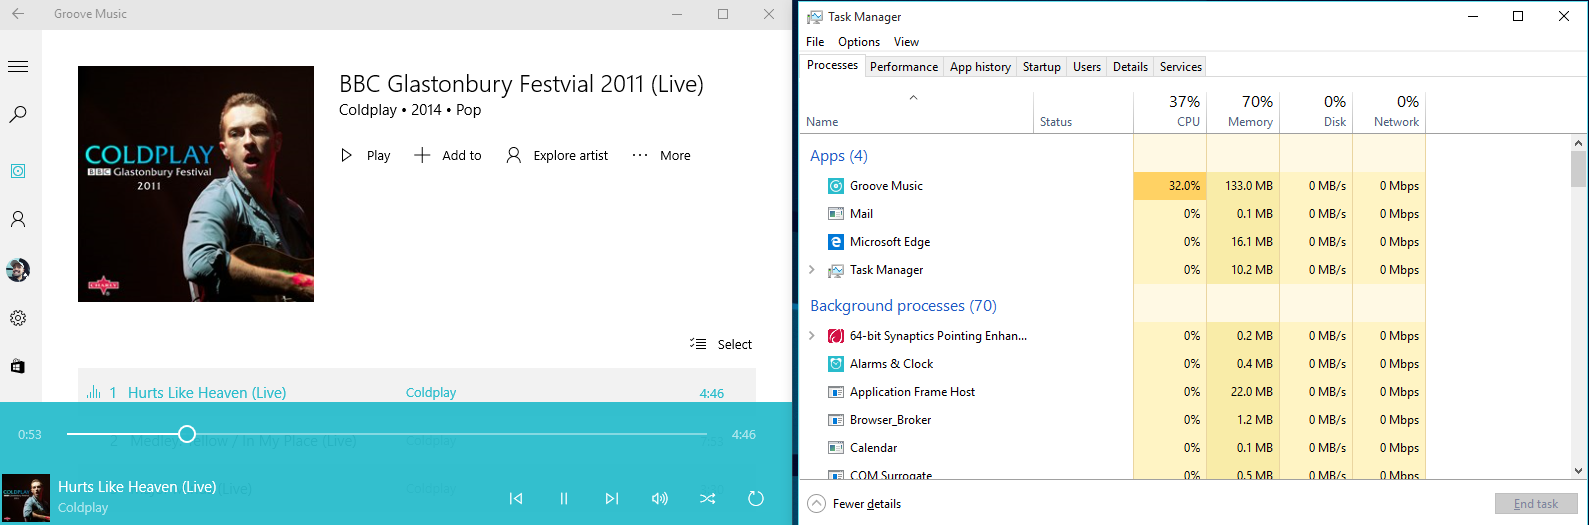Click the now-playing album thumbnail
This screenshot has height=525, width=1589.
point(26,498)
